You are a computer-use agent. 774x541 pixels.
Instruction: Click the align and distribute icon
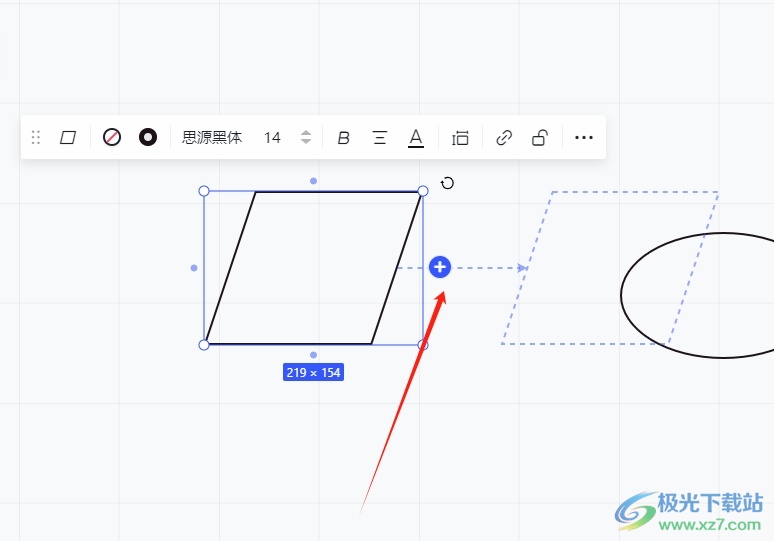click(460, 138)
